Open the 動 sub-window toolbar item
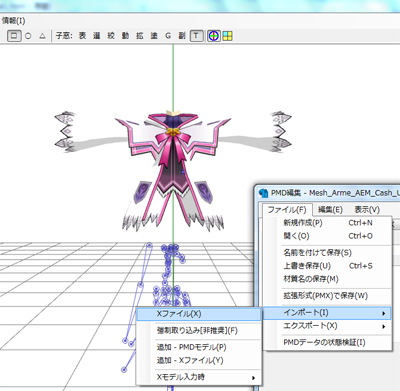The image size is (400, 391). tap(125, 36)
